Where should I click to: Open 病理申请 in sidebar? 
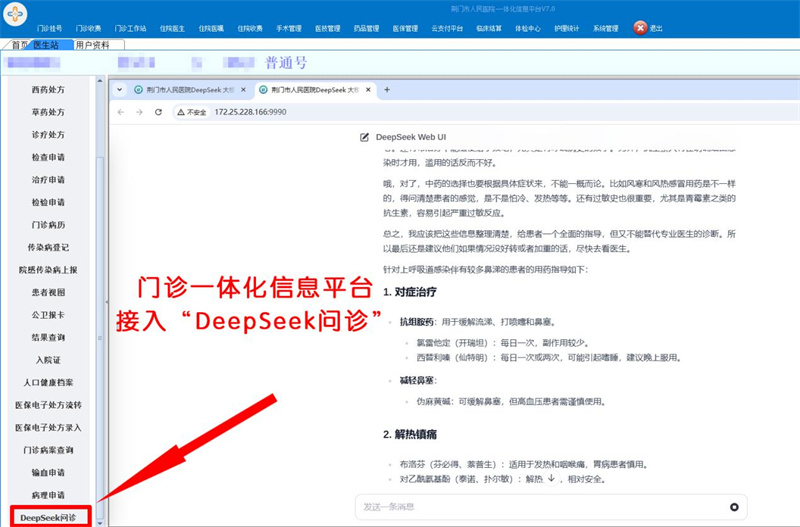[x=48, y=495]
